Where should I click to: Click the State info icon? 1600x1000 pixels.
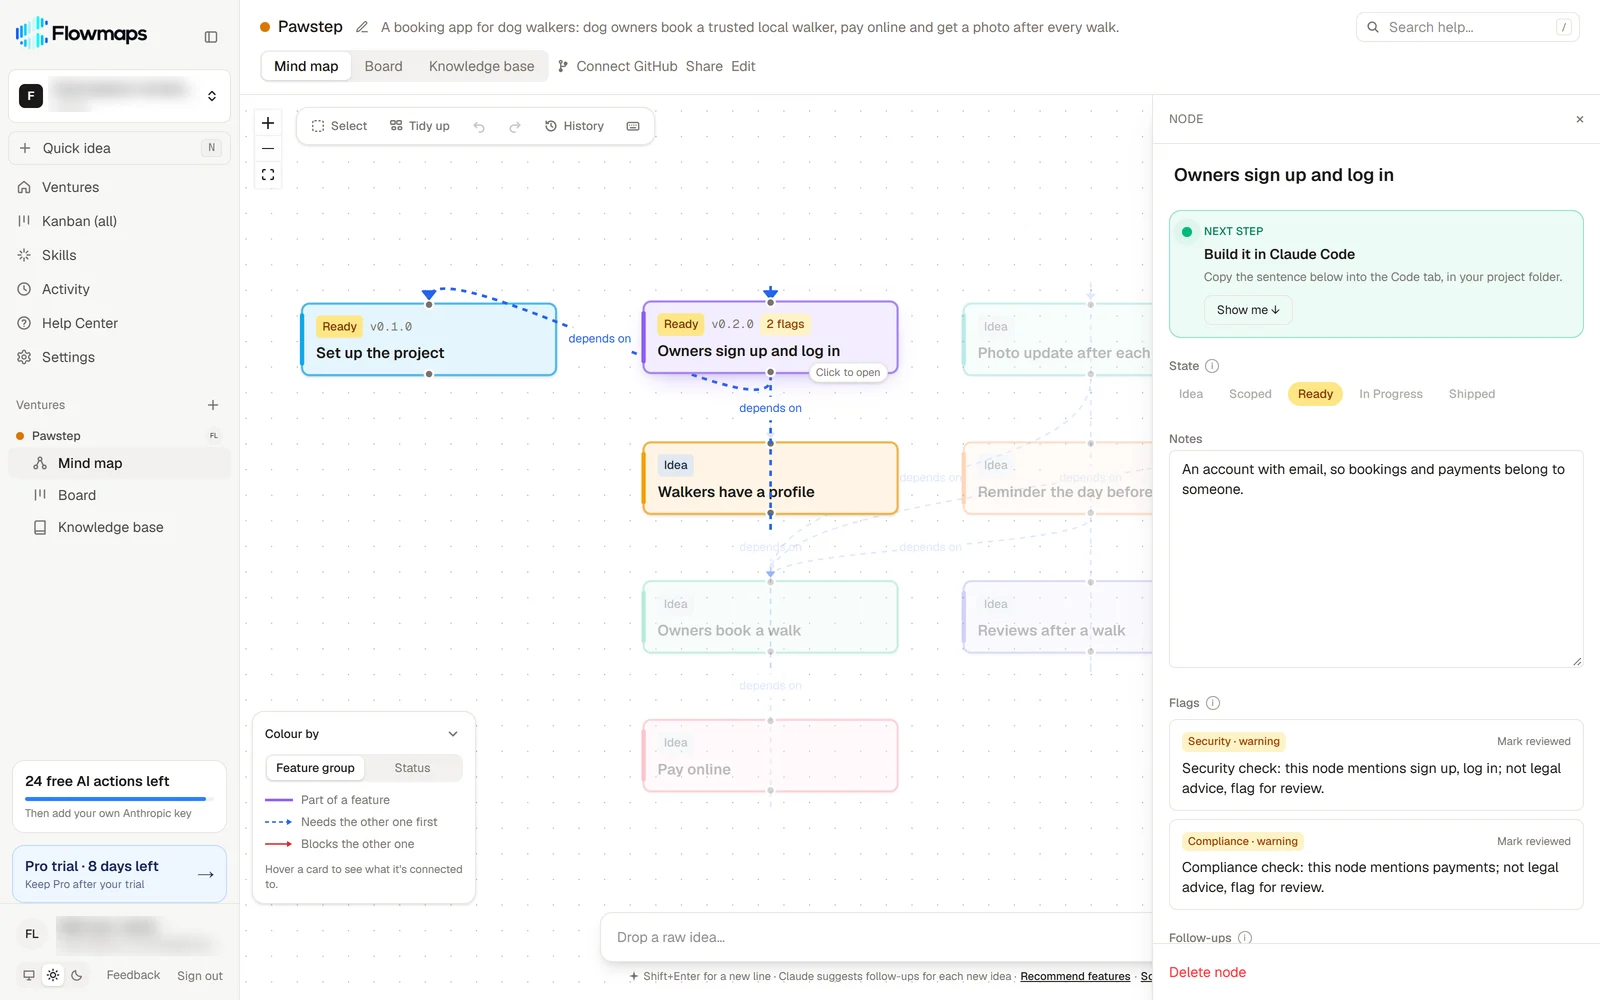tap(1212, 366)
